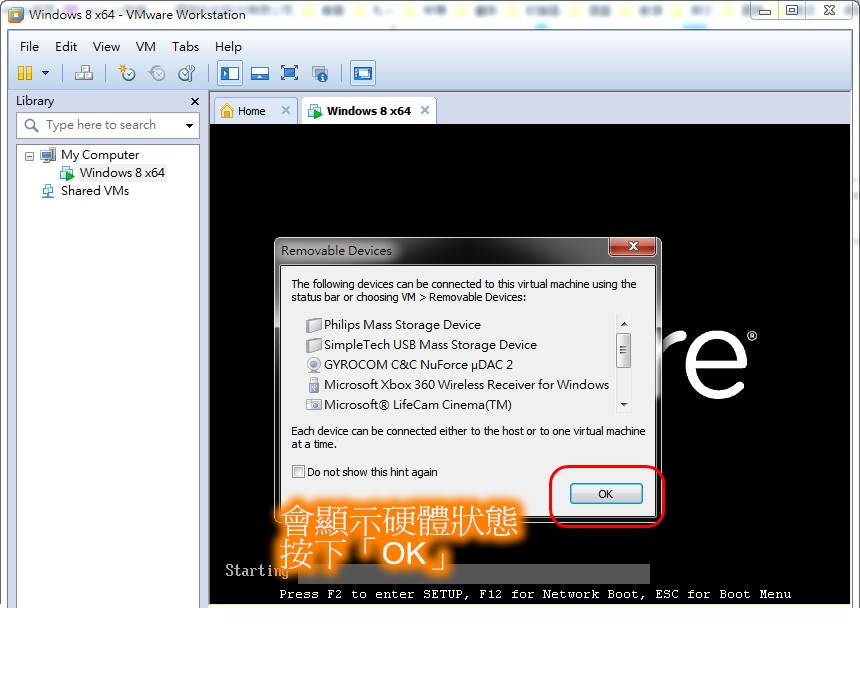Viewport: 860px width, 688px height.
Task: Click the LifeCam camera icon
Action: click(x=313, y=405)
